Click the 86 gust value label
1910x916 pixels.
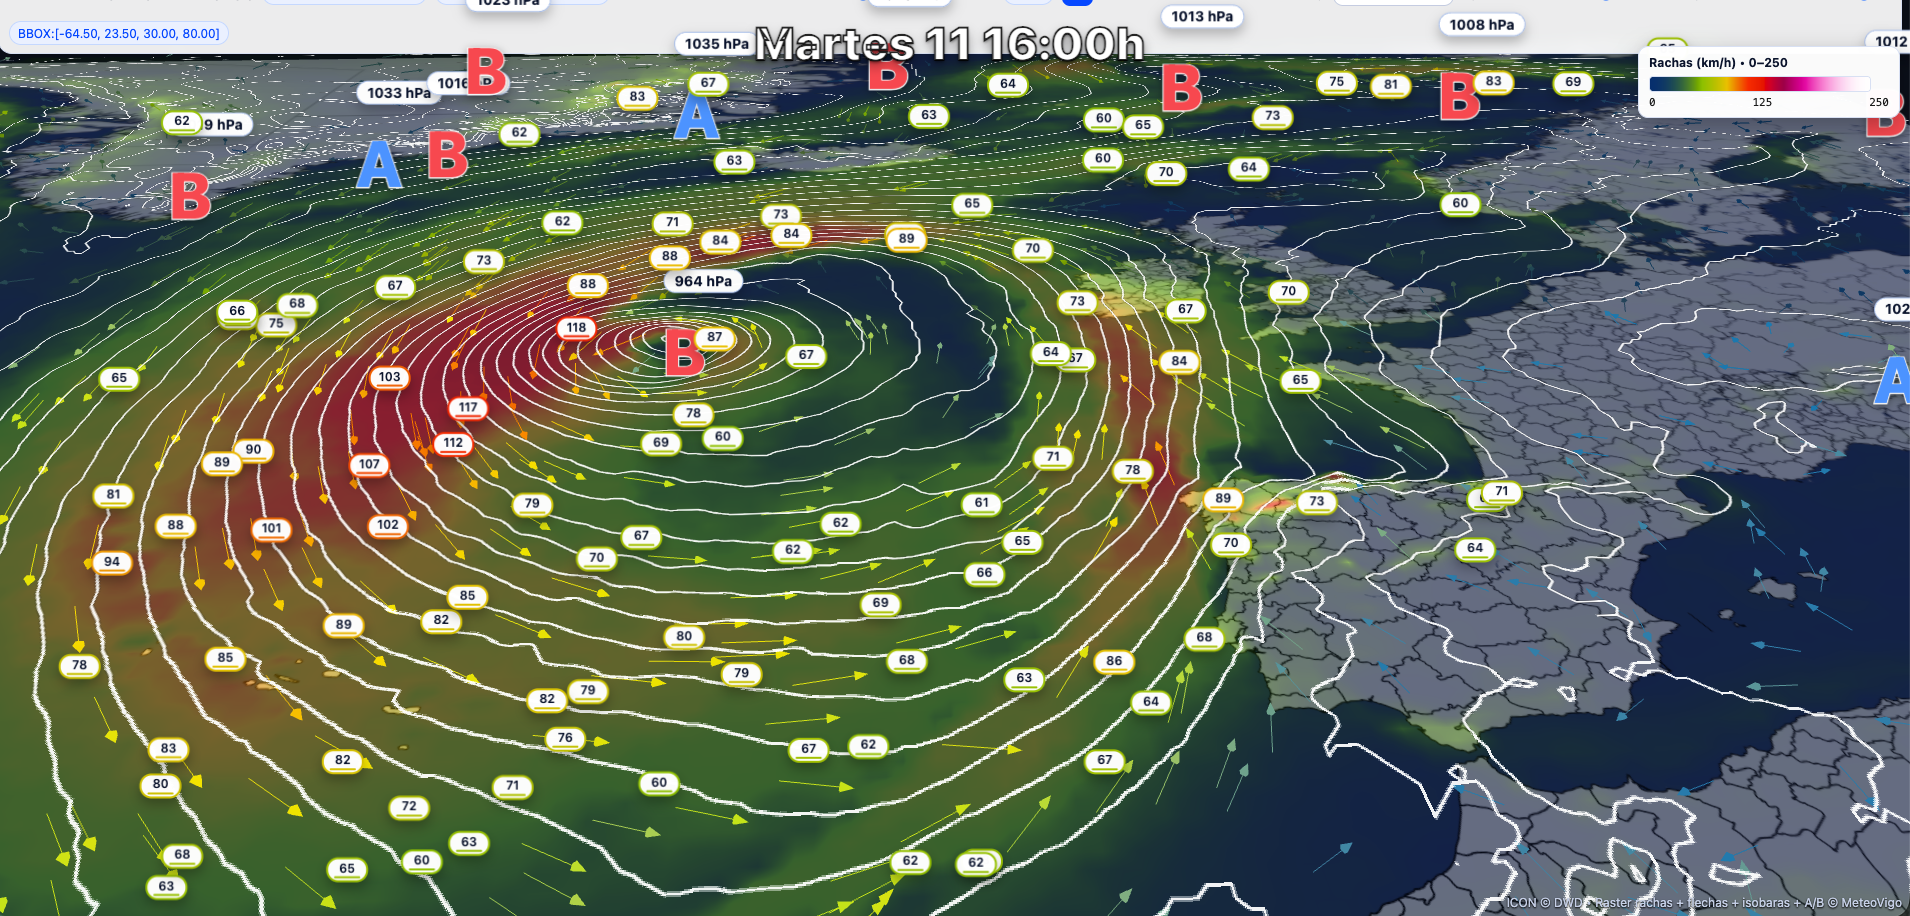pyautogui.click(x=1114, y=661)
